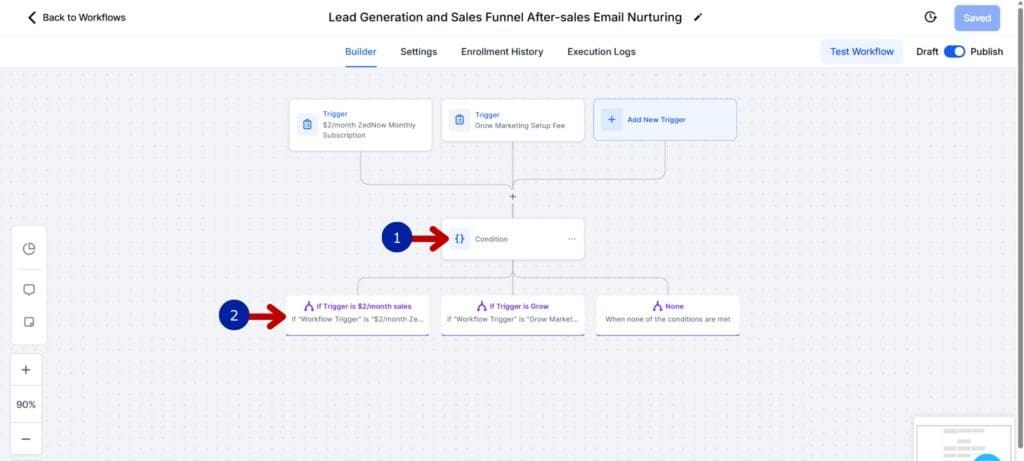Go back using the Back to Workflows arrow
This screenshot has height=461, width=1024.
tap(31, 18)
